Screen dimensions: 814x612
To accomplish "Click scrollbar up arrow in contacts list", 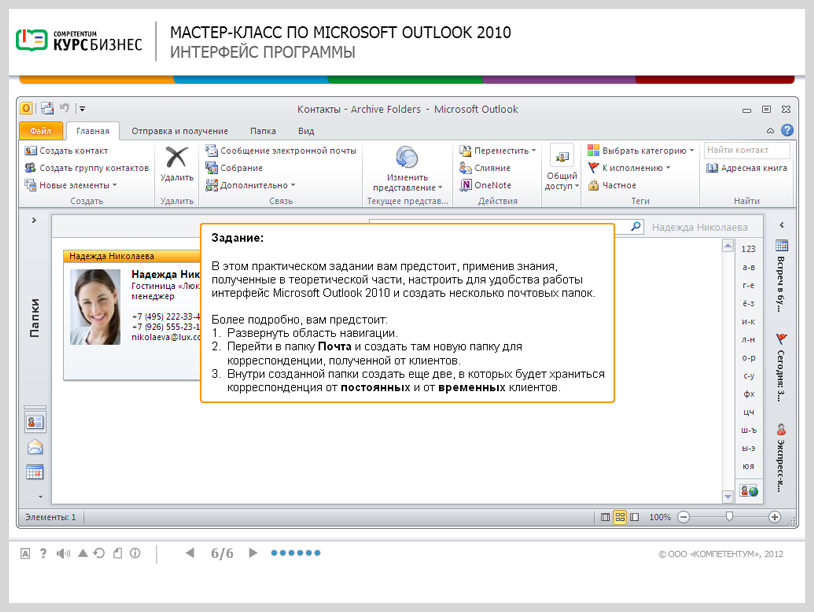I will pos(728,246).
